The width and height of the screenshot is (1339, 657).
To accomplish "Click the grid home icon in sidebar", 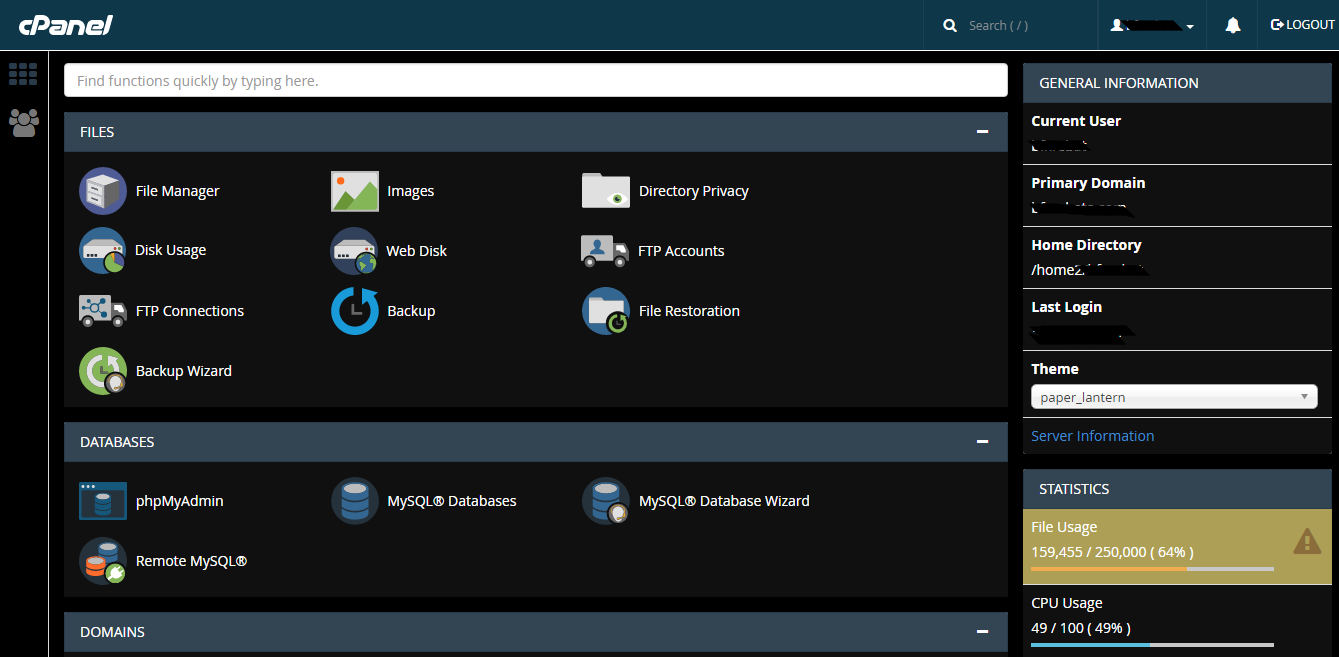I will 23,73.
